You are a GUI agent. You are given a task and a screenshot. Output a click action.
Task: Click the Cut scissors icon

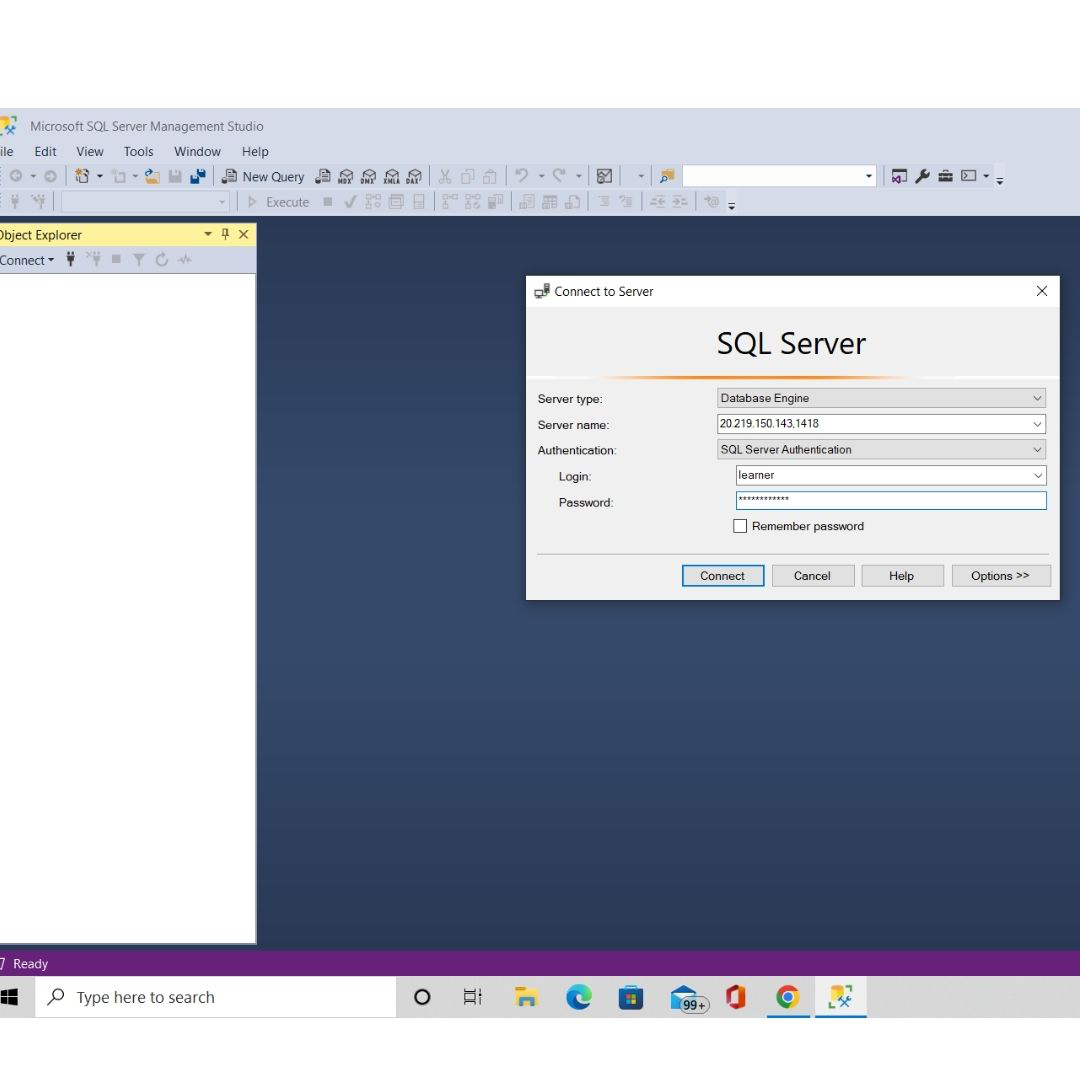445,176
